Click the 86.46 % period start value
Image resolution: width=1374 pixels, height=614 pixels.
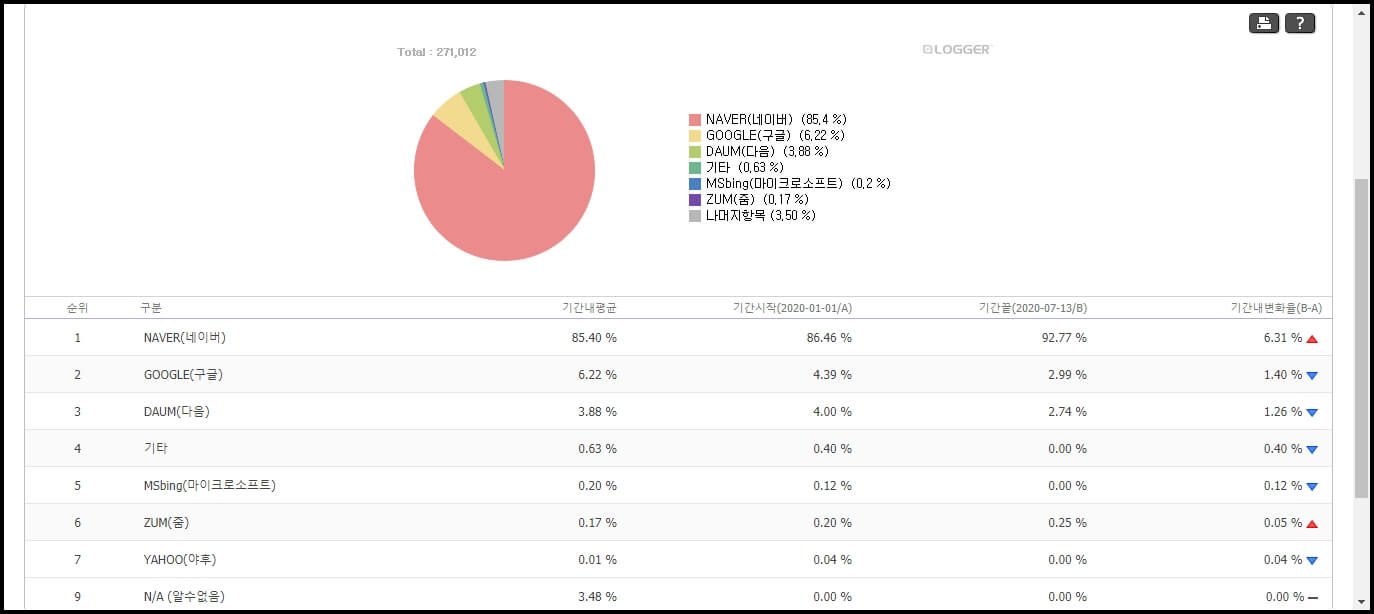(x=829, y=338)
